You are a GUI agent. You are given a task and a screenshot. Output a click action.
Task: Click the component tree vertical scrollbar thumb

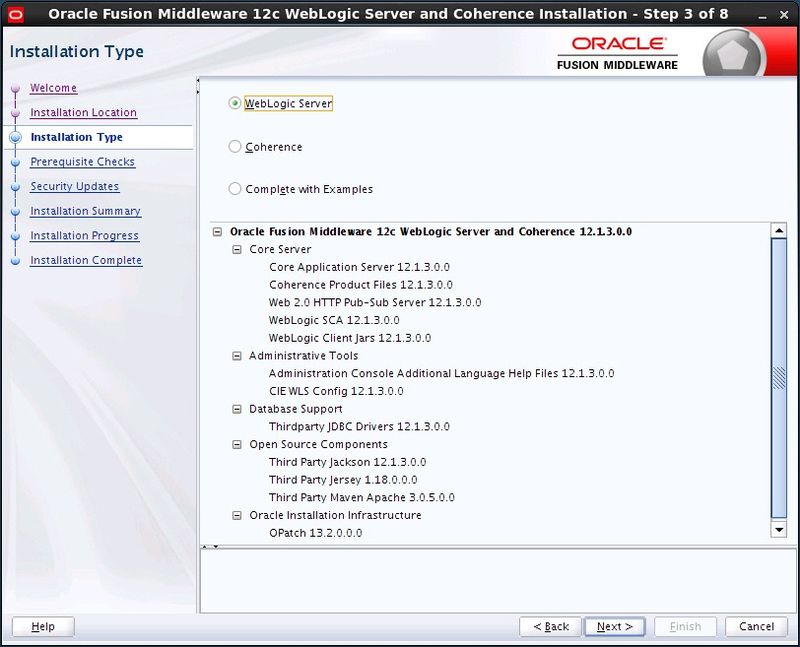[x=779, y=378]
